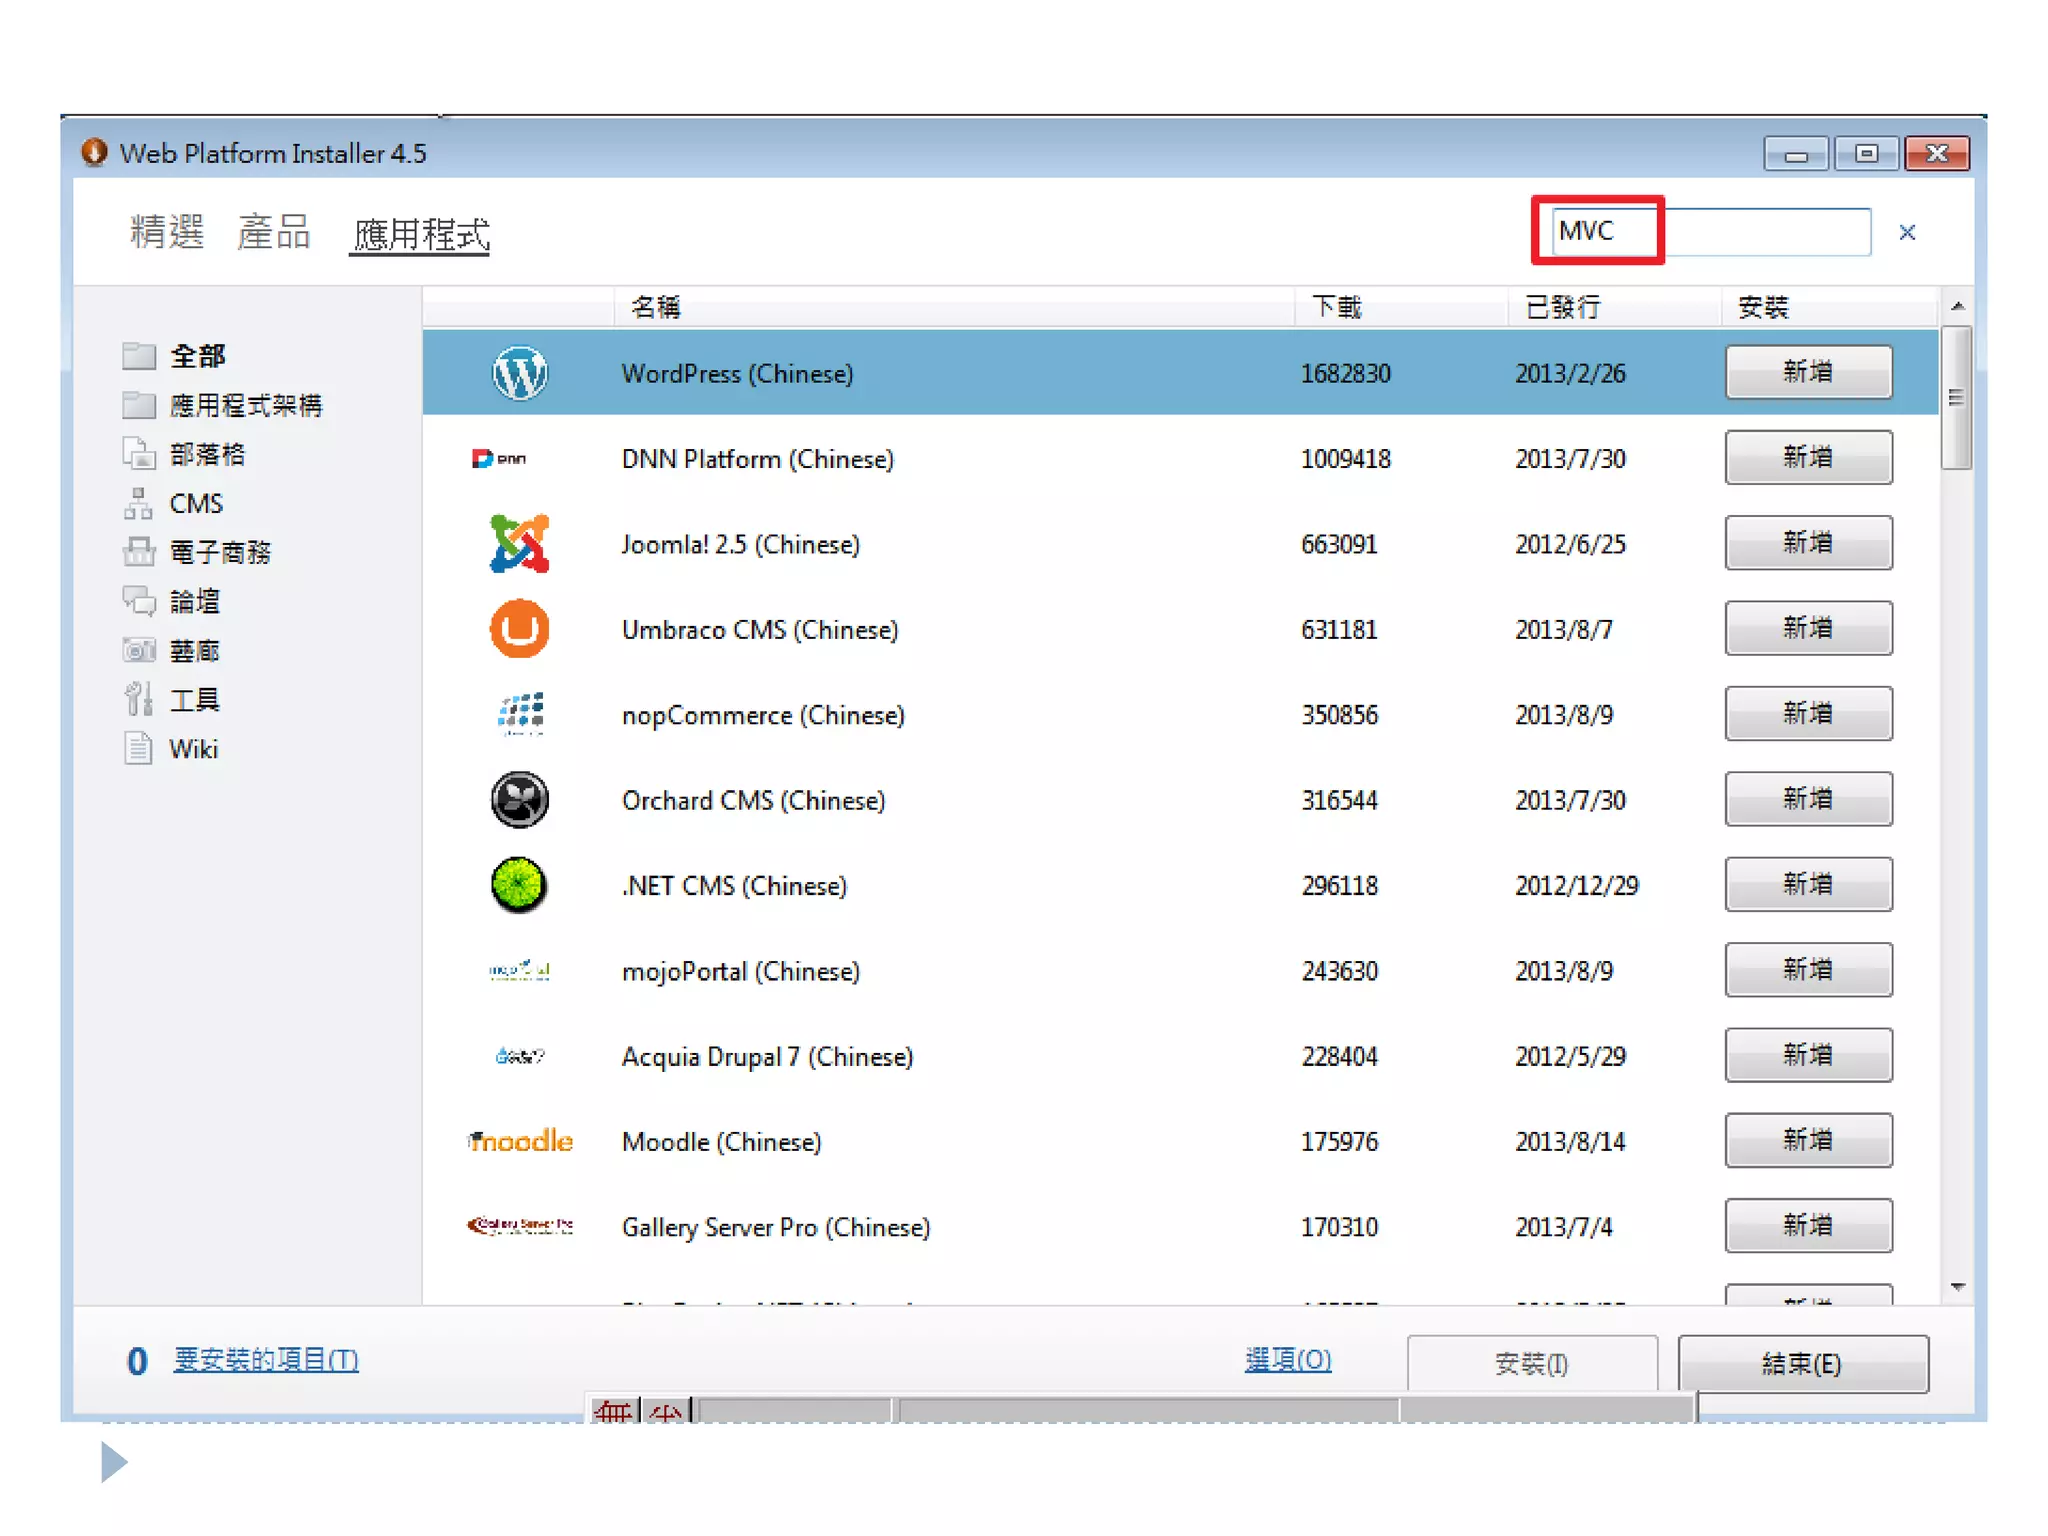2048x1536 pixels.
Task: Select the CMS category in sidebar
Action: tap(196, 503)
